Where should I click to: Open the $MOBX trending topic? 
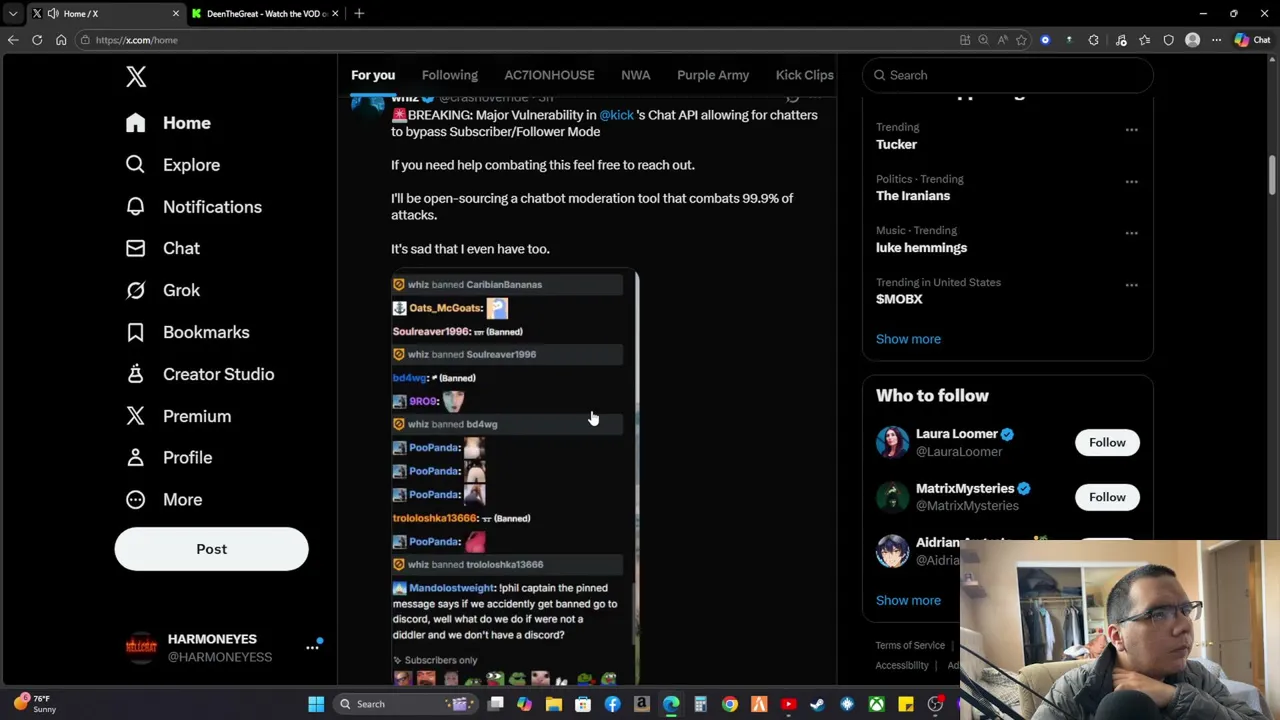(x=899, y=299)
